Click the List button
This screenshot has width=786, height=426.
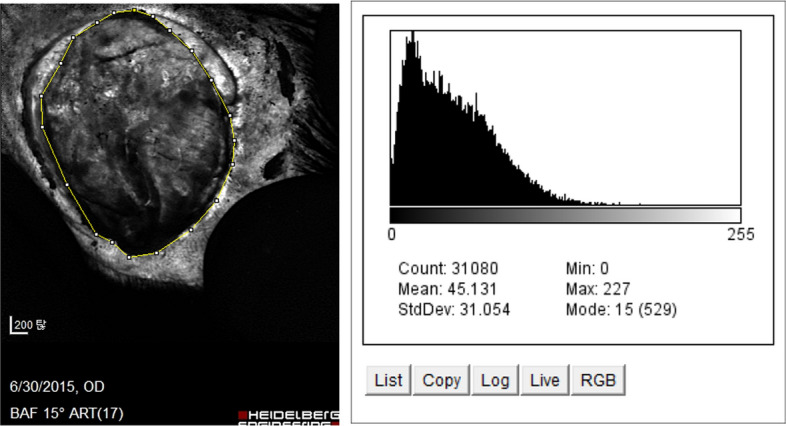tap(388, 380)
